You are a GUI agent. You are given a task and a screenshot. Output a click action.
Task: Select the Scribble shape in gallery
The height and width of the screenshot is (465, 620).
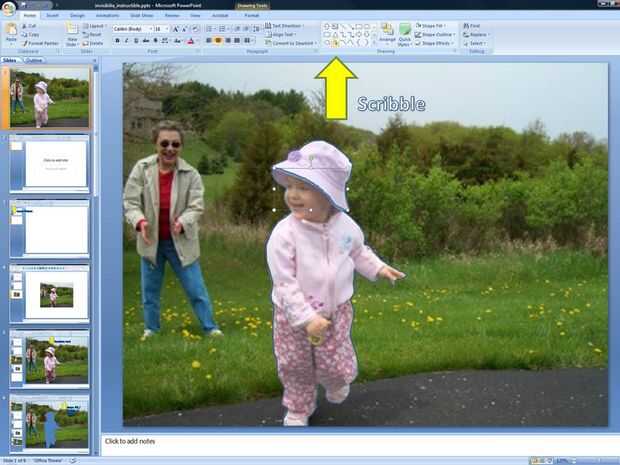tap(335, 43)
